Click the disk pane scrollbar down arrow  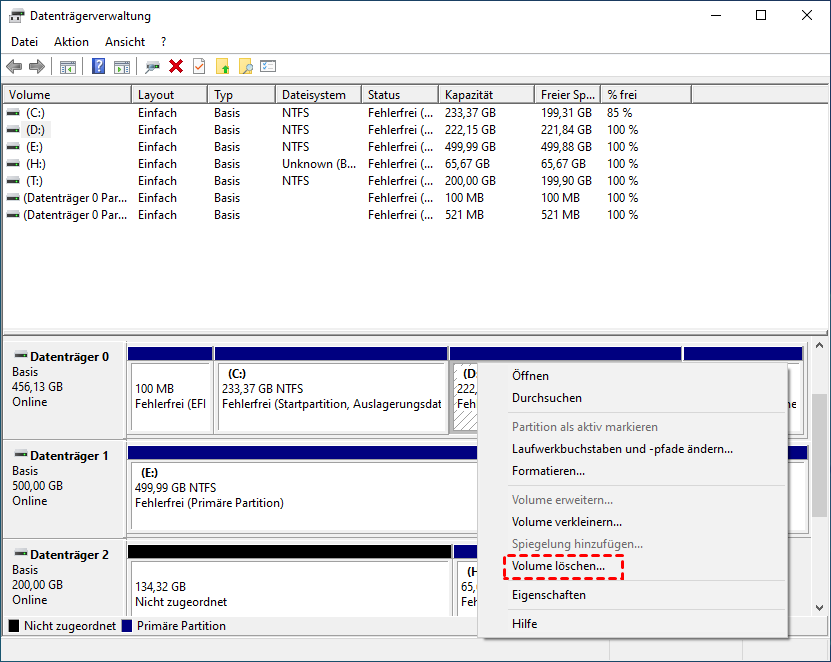[x=819, y=608]
